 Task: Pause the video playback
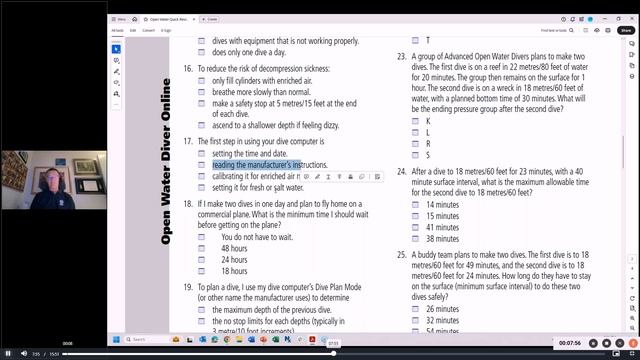(8, 353)
